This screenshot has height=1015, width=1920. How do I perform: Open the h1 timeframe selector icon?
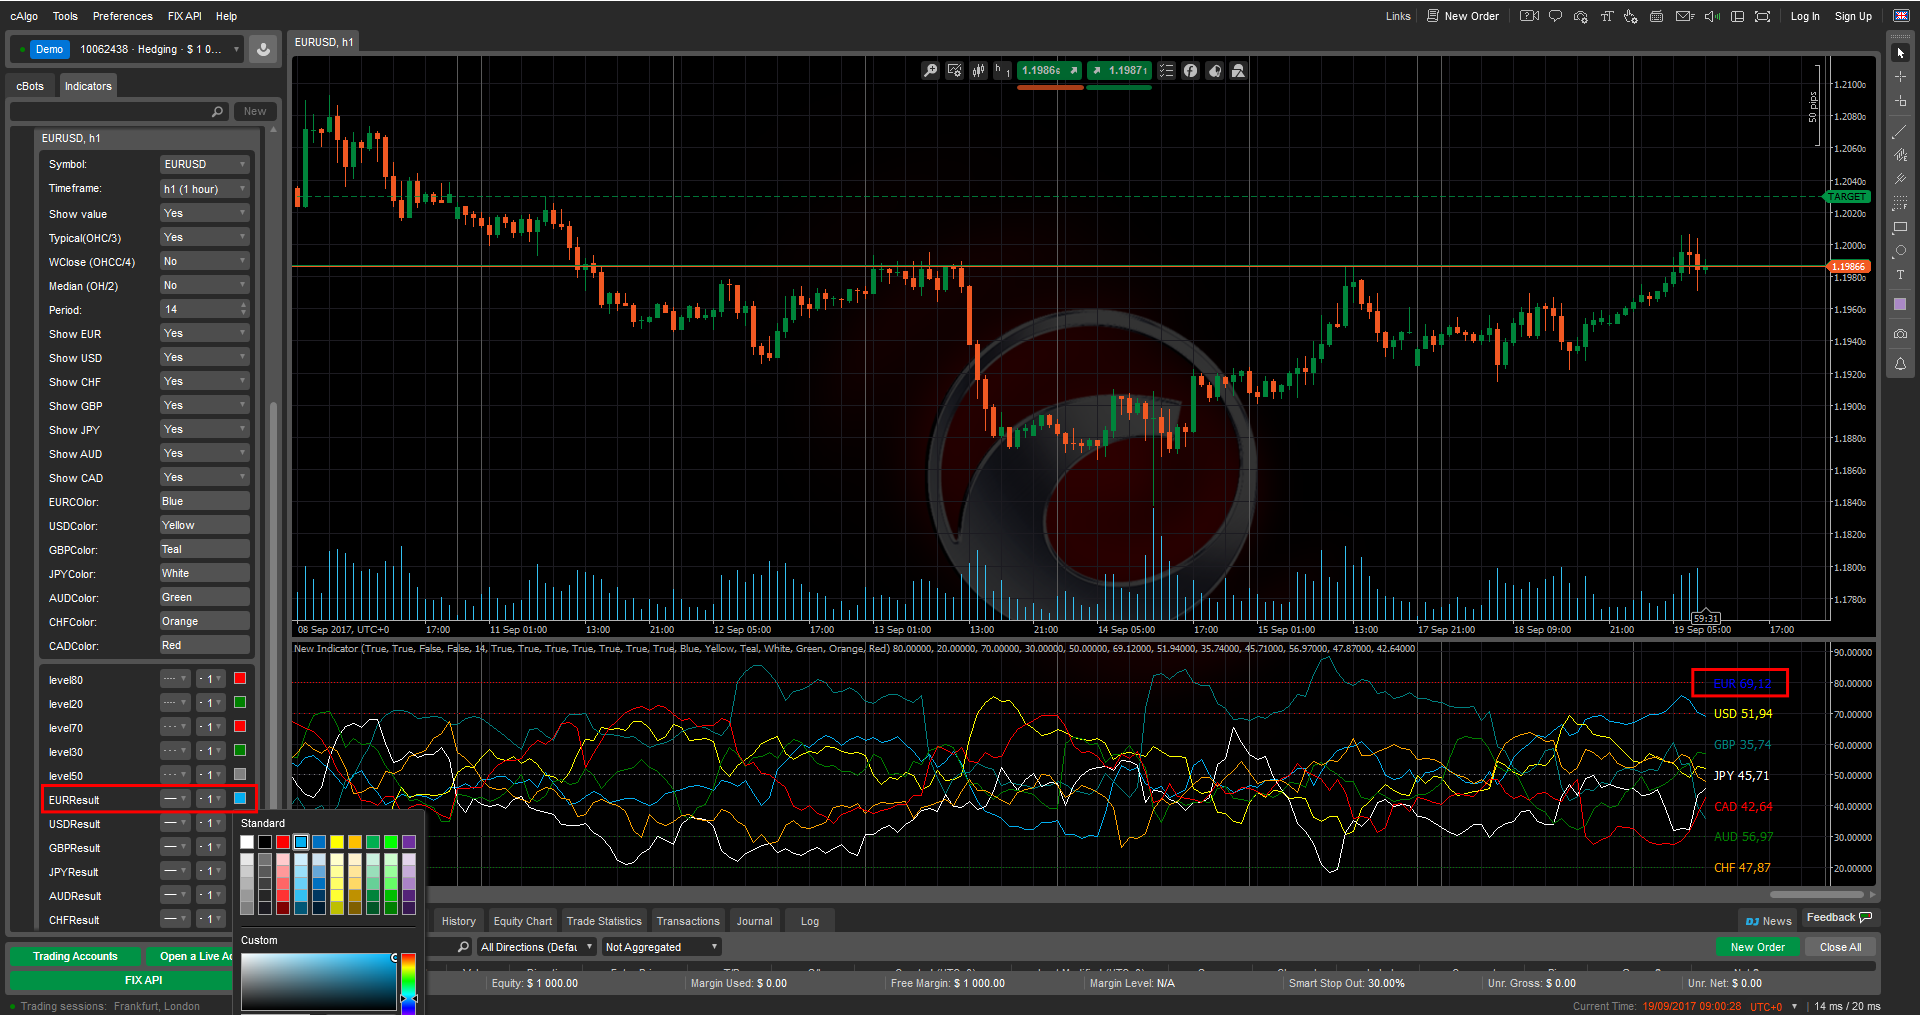click(1002, 70)
